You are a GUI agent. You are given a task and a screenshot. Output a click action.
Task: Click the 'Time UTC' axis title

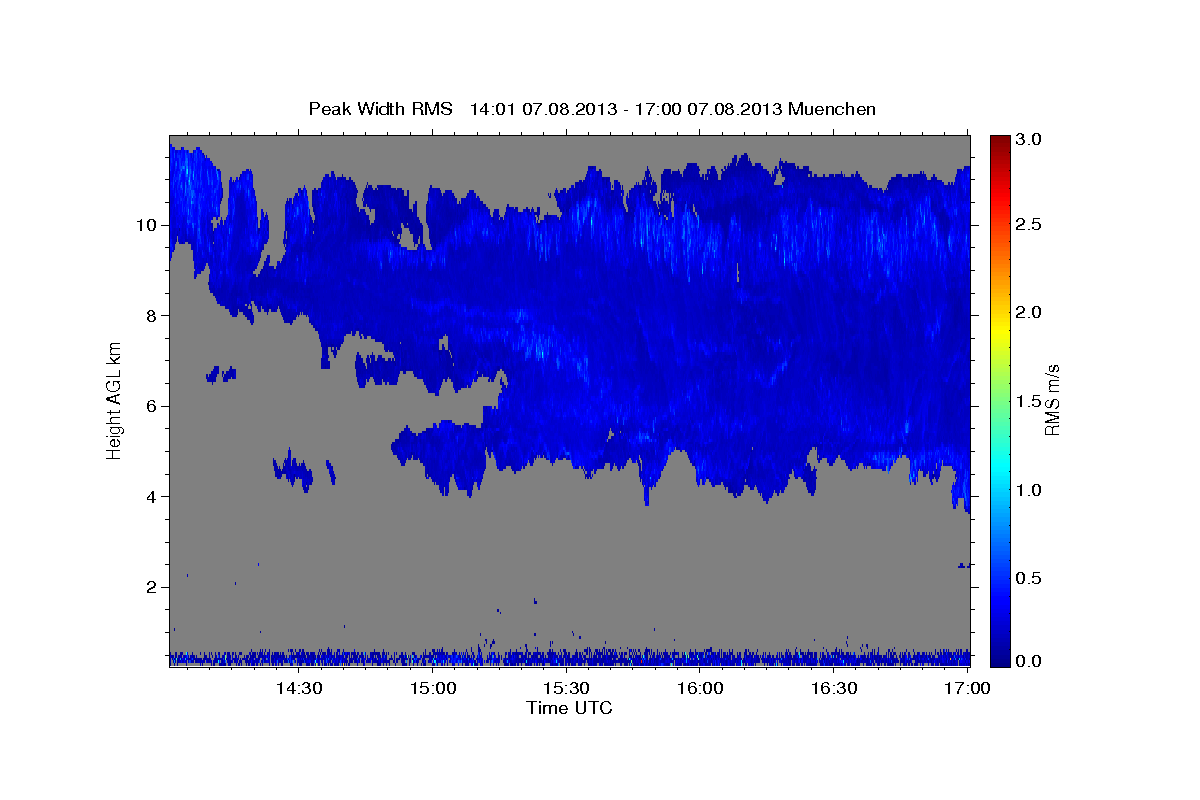point(569,708)
